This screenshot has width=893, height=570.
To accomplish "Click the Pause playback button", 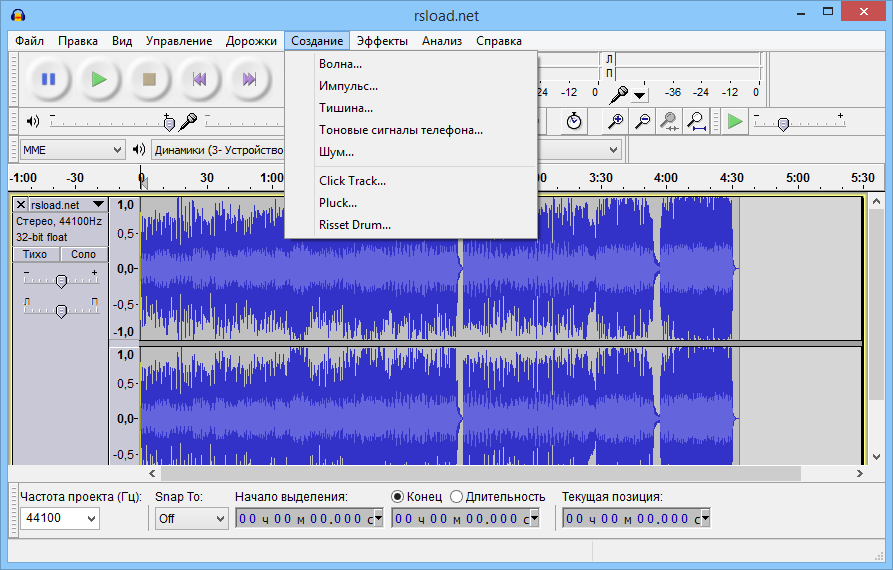I will pos(48,79).
